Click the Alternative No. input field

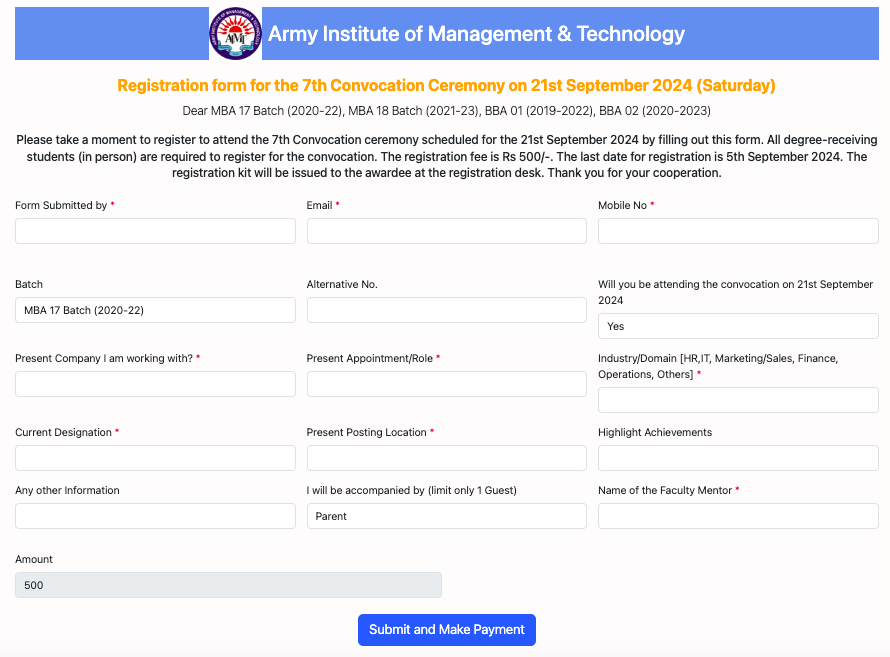[x=447, y=310]
